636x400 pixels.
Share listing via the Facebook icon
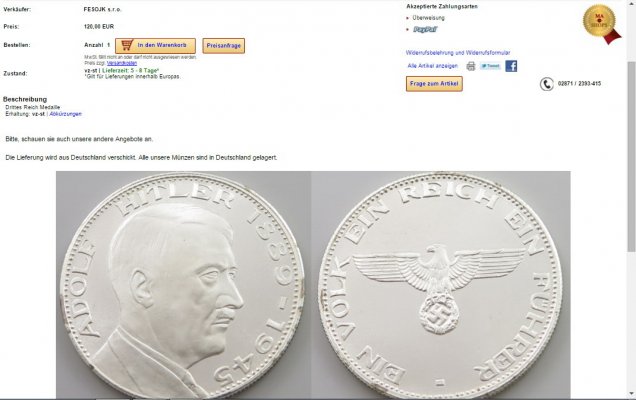511,66
